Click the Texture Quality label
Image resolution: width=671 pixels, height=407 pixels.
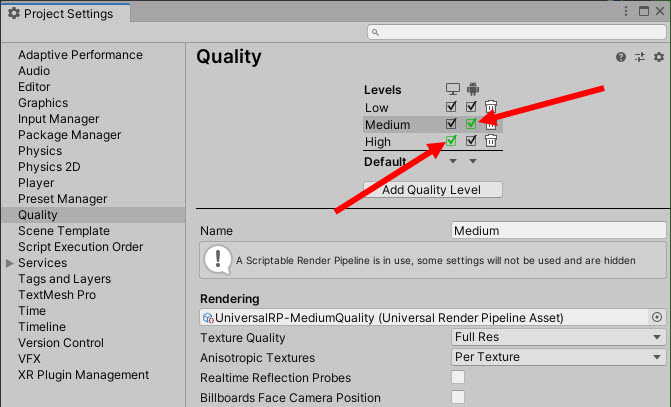click(x=243, y=338)
